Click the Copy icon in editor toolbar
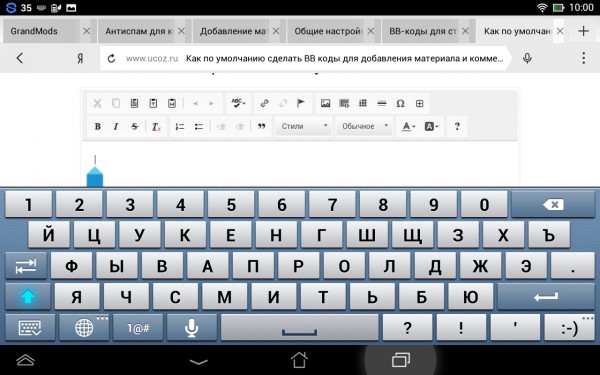The image size is (600, 375). coord(116,103)
